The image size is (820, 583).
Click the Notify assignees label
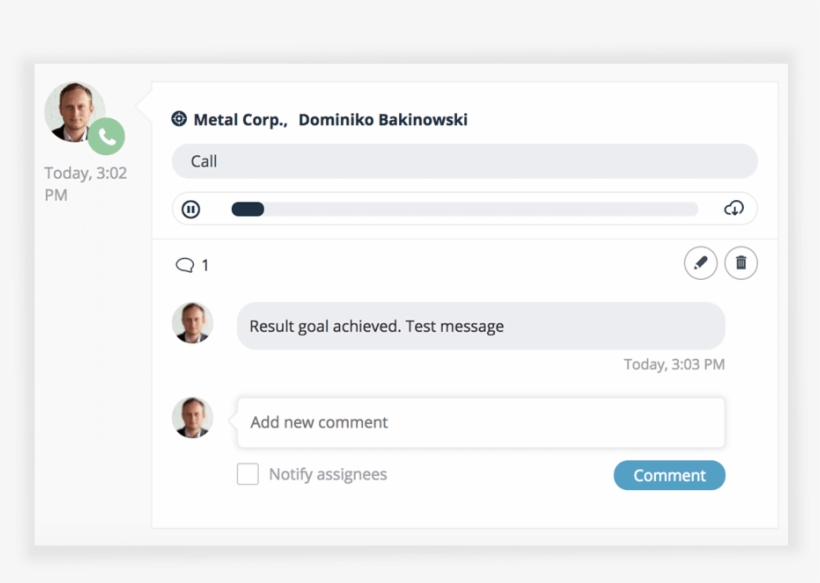[x=327, y=475]
